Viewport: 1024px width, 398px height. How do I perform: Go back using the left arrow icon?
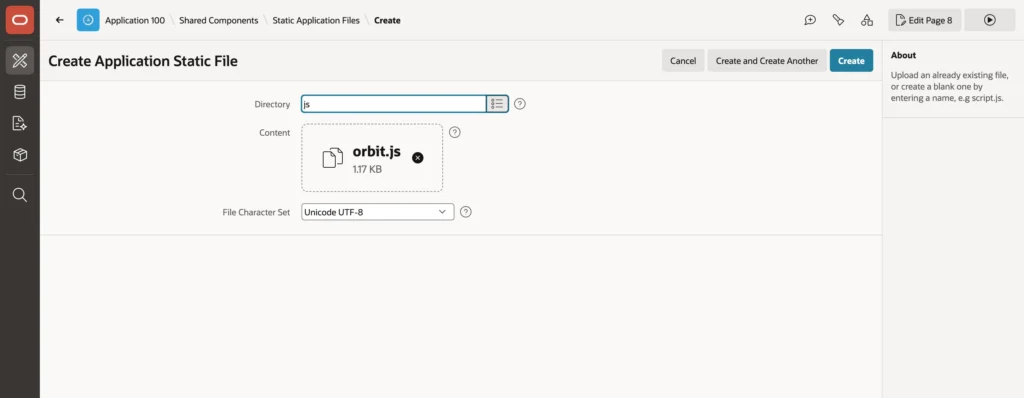(x=59, y=20)
